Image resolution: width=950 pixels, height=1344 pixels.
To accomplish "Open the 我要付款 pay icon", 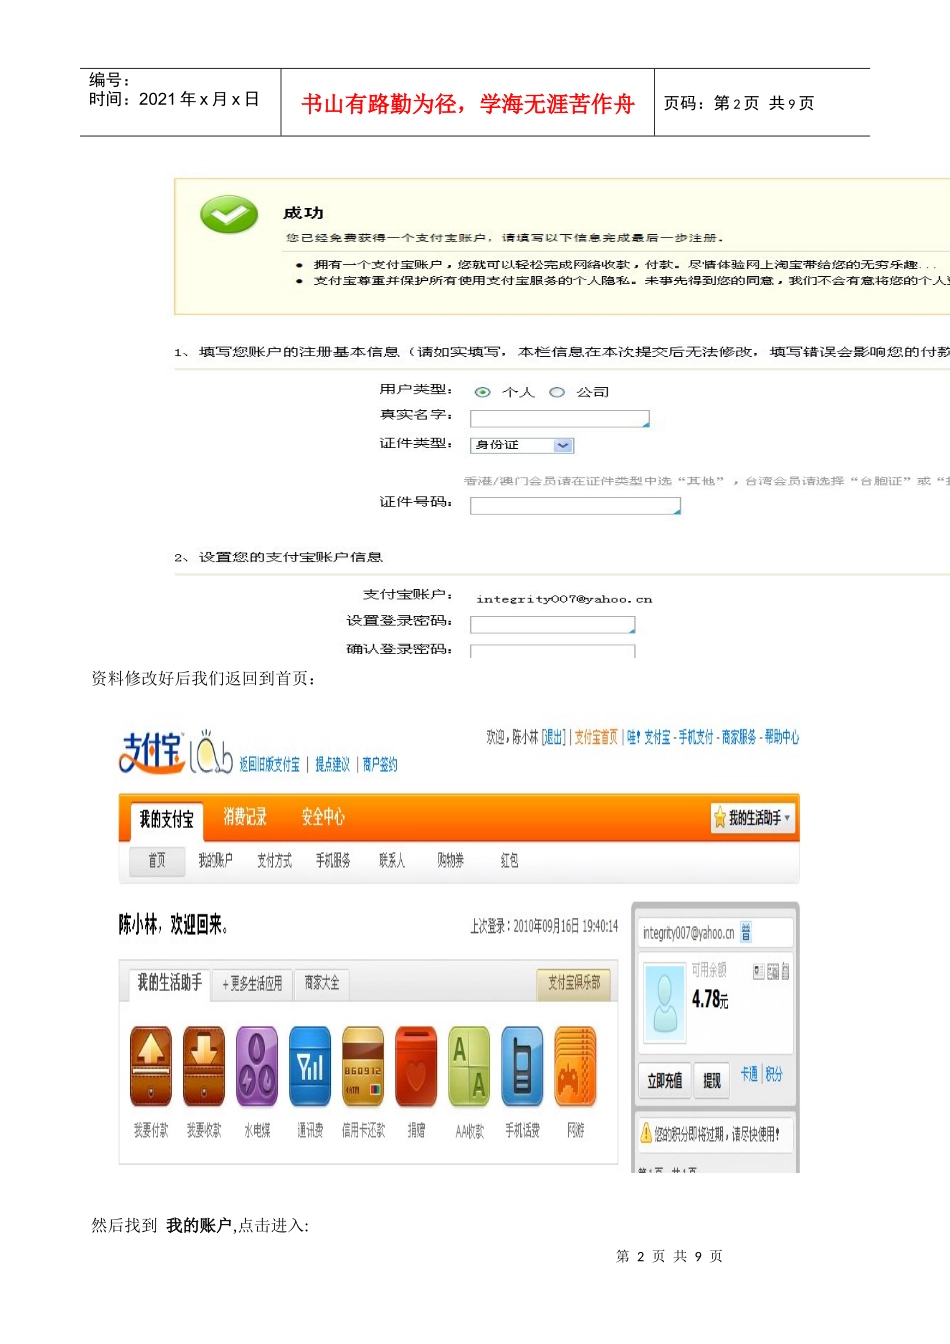I will pos(151,1067).
